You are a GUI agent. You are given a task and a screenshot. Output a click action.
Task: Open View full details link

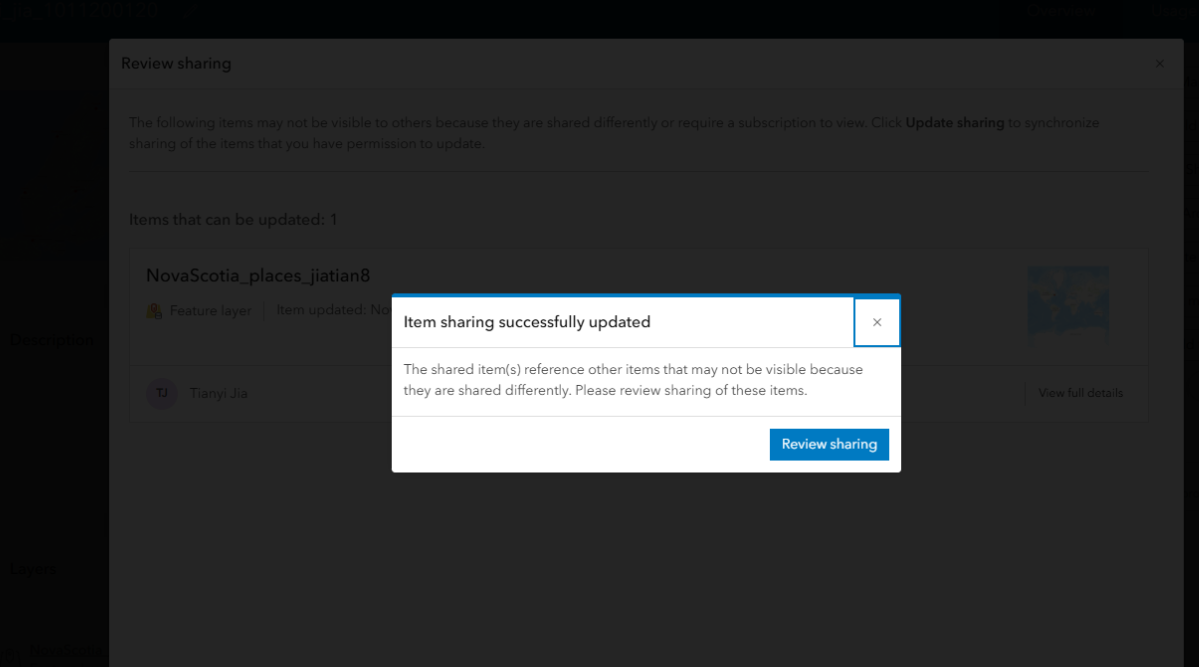click(x=1080, y=393)
